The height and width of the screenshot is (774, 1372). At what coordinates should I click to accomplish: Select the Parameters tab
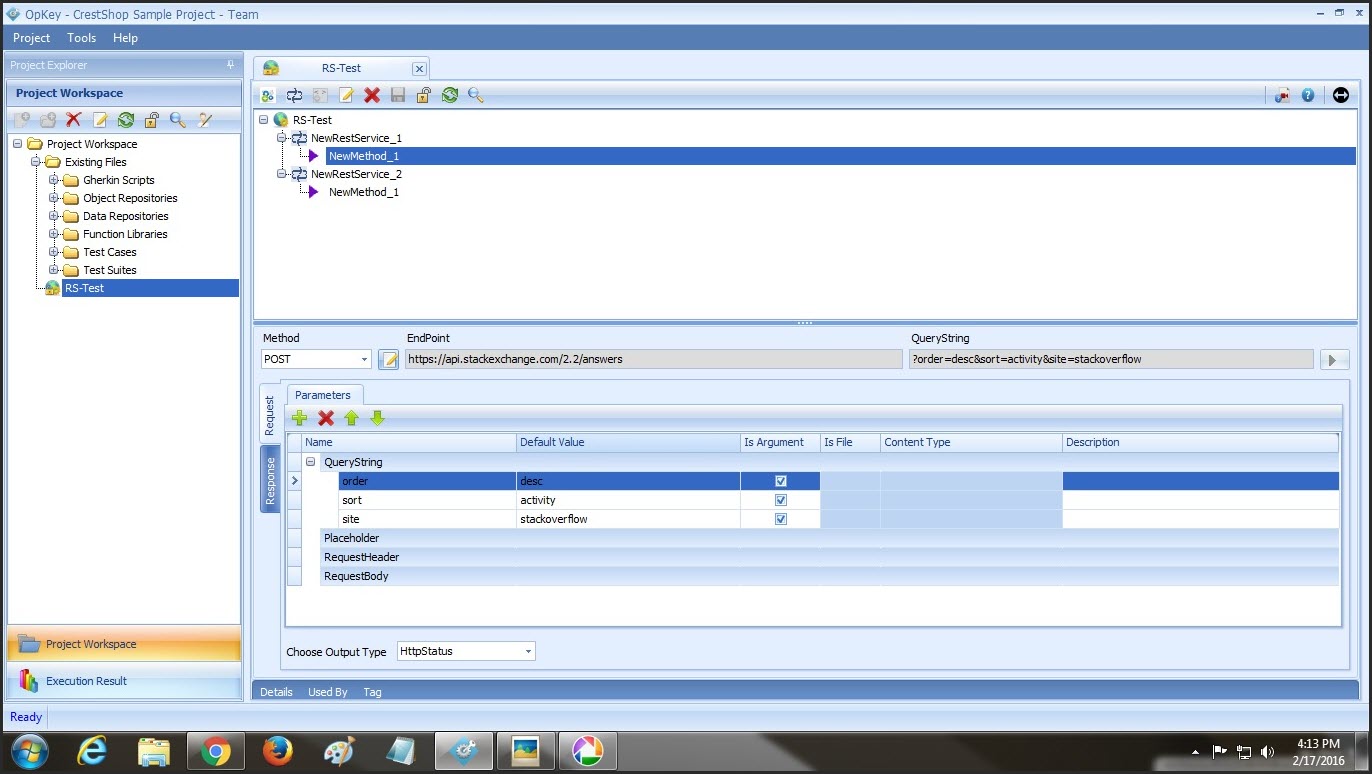(323, 395)
